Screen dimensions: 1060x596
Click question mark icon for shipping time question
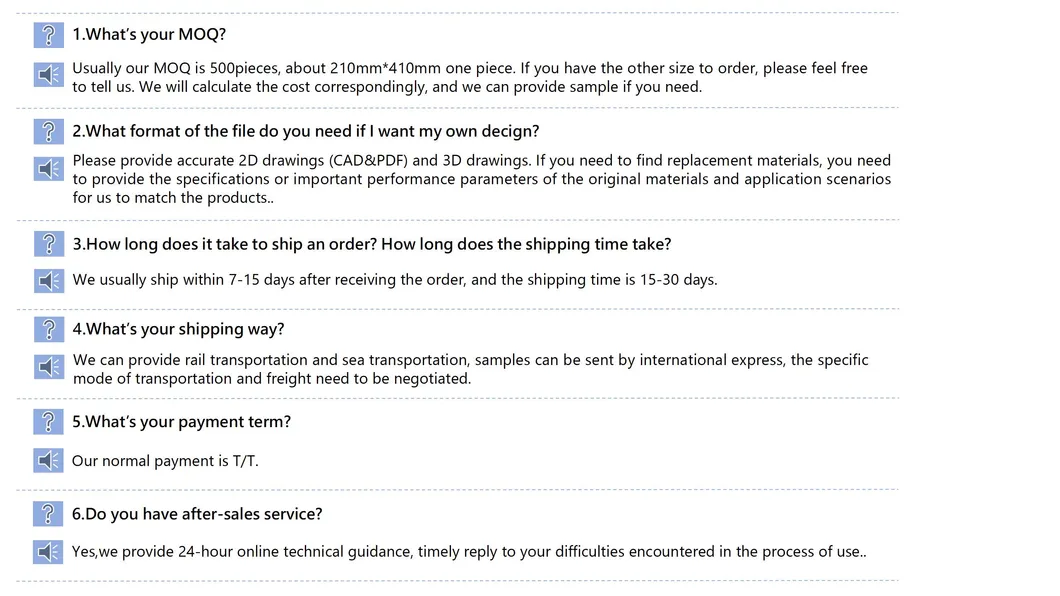48,244
